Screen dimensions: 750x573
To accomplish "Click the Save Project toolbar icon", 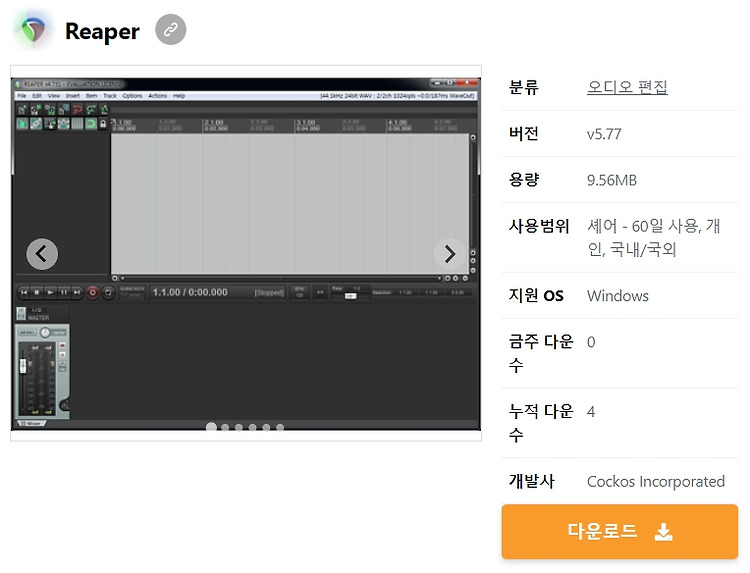I will tap(50, 110).
